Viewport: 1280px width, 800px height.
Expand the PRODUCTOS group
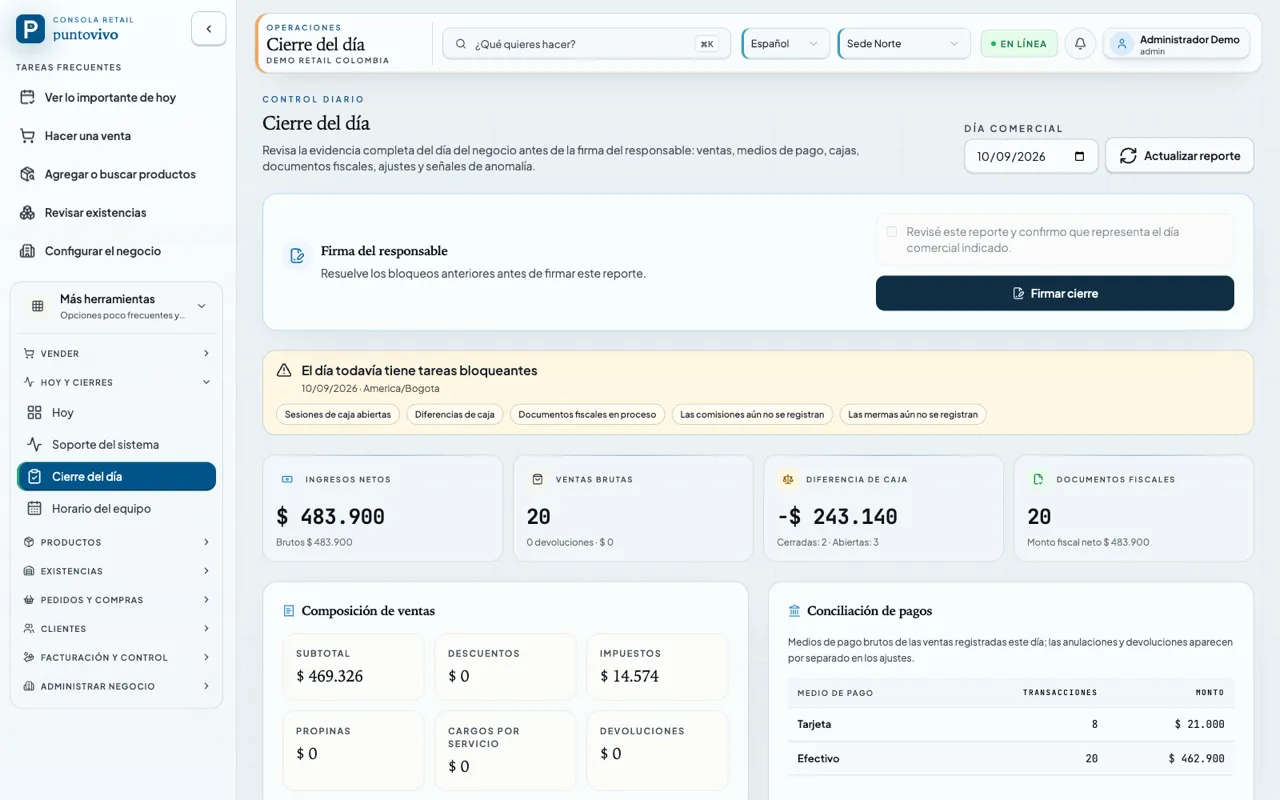click(117, 542)
